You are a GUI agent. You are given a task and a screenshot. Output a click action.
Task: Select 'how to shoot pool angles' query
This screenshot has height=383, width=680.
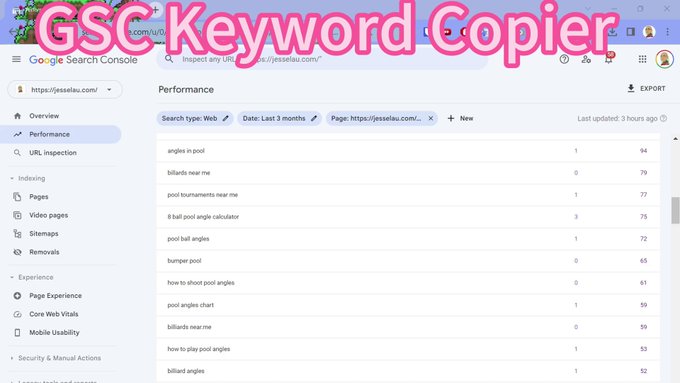(408, 283)
